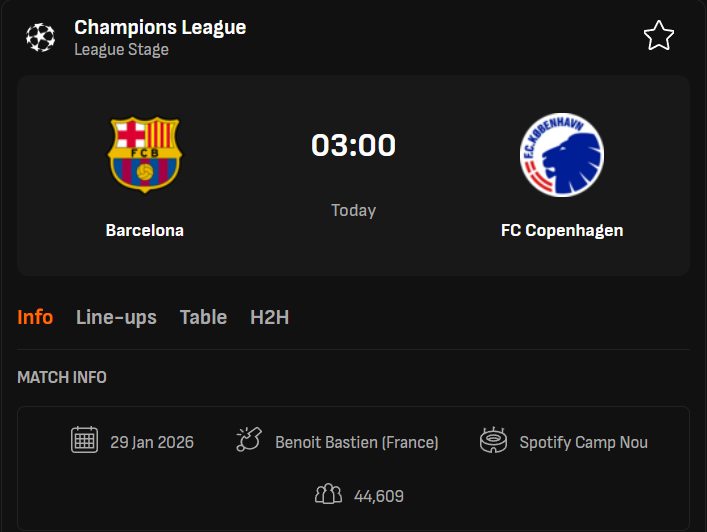Toggle the favorite star for this match
This screenshot has width=707, height=532.
pos(658,37)
